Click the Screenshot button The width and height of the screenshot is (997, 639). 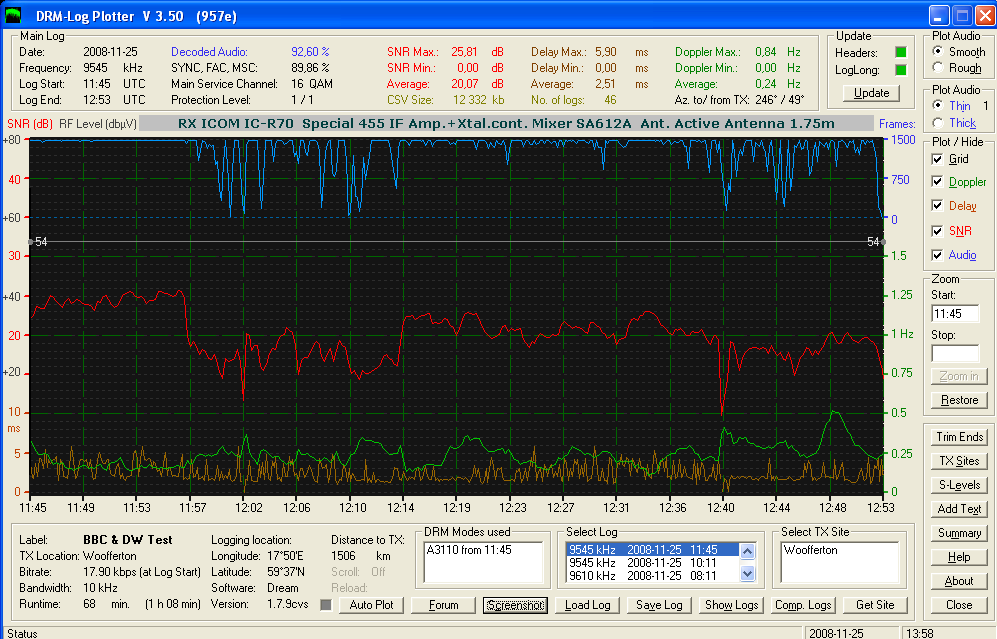click(515, 605)
